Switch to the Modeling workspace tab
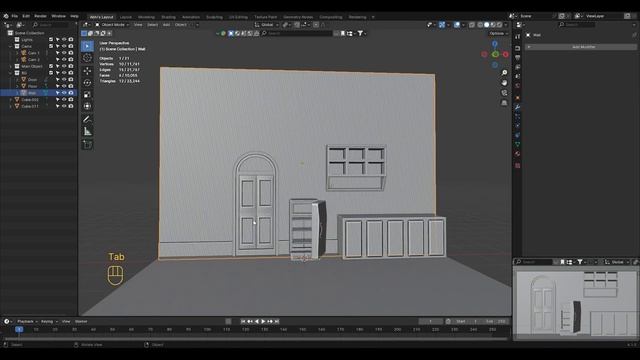The width and height of the screenshot is (640, 360). (x=146, y=17)
